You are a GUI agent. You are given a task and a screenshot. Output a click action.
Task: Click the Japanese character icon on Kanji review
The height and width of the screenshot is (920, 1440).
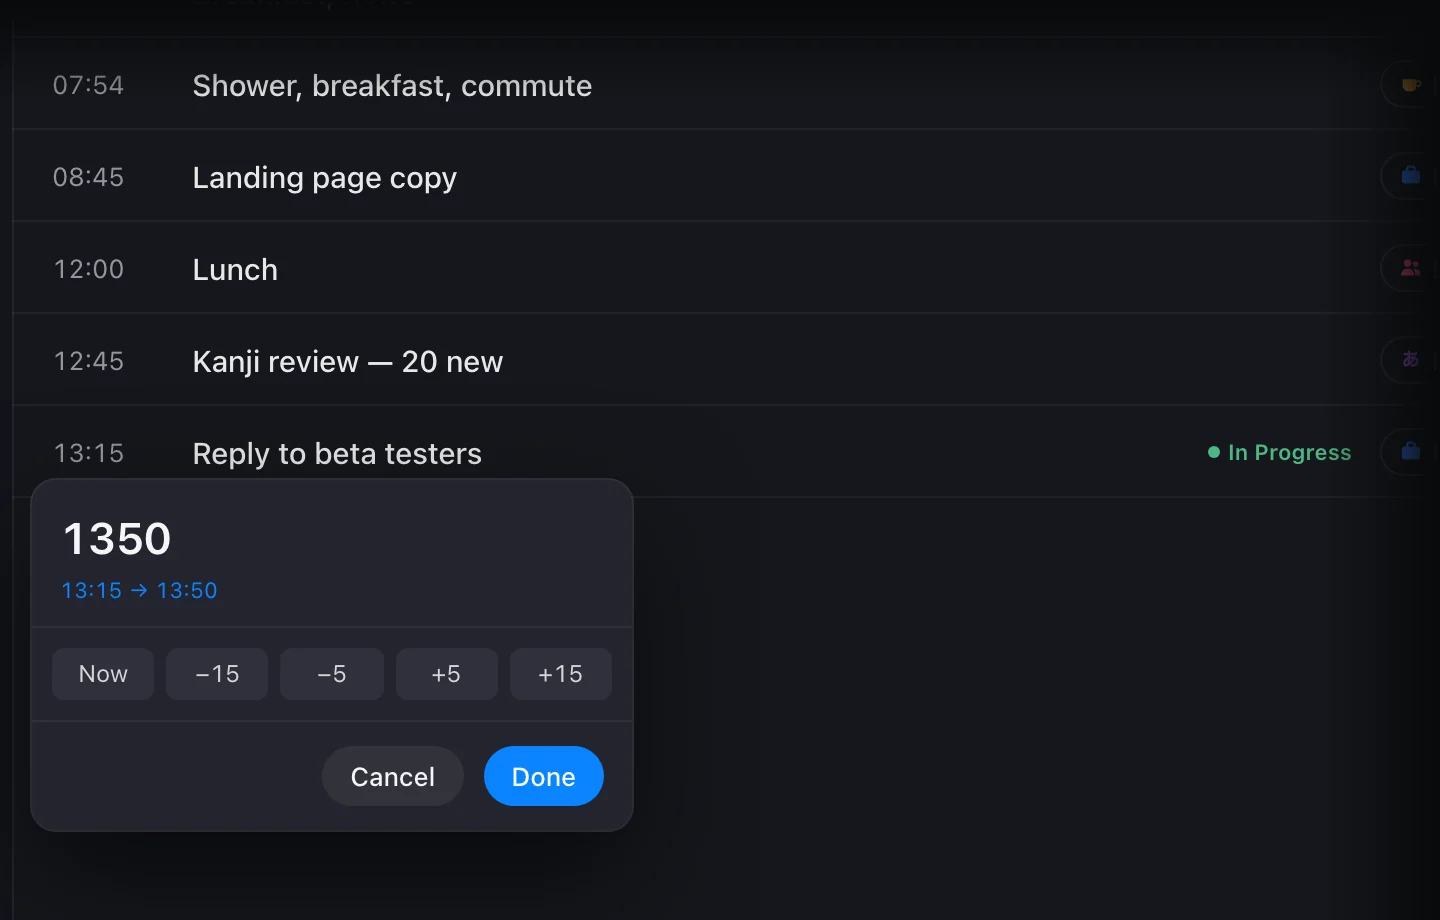click(1410, 360)
